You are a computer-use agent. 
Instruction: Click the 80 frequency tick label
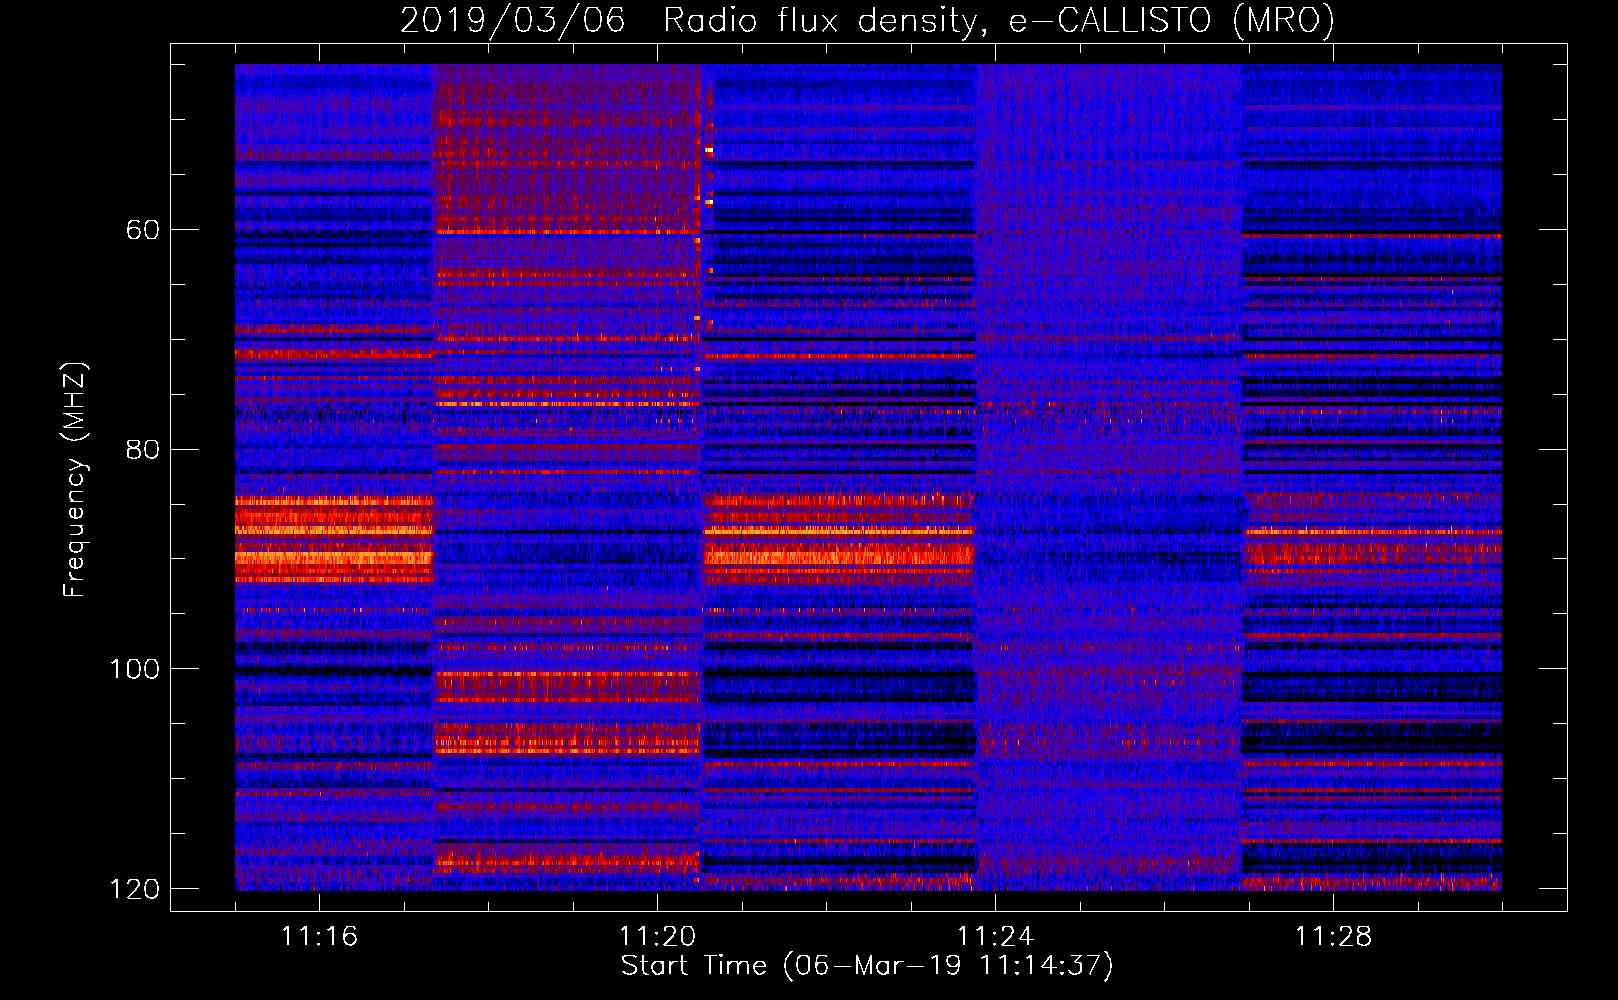point(143,449)
